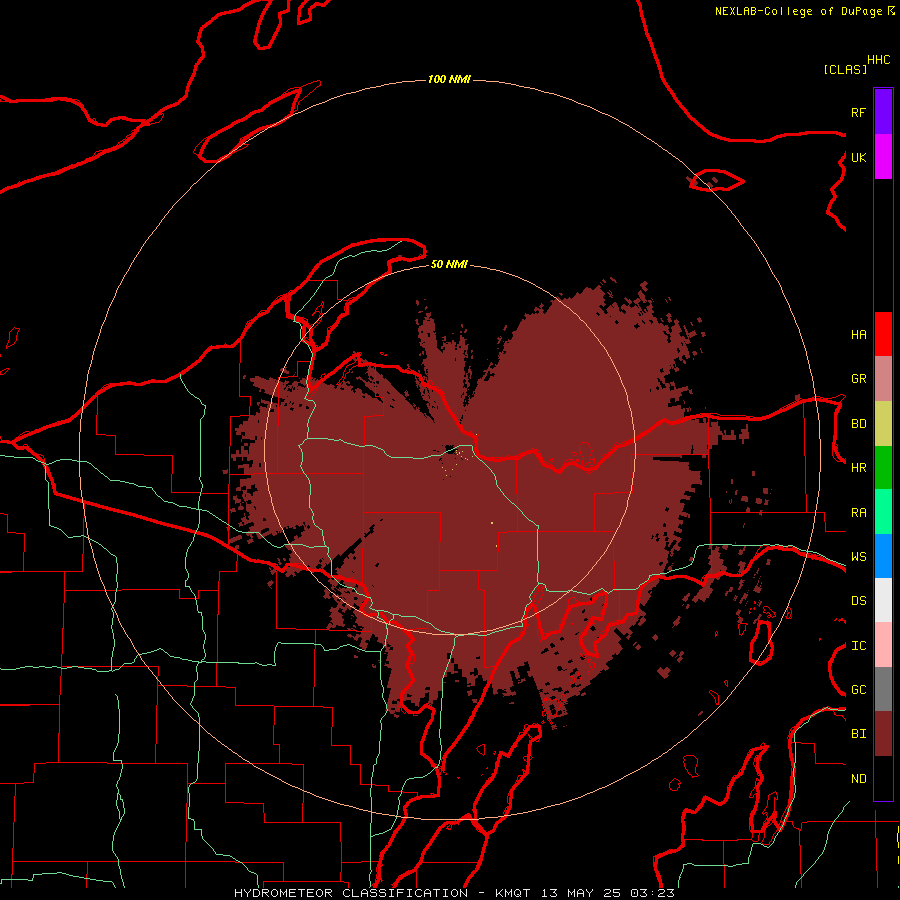Click the IC light-pink legend swatch
Viewport: 900px width, 900px height.
(883, 645)
